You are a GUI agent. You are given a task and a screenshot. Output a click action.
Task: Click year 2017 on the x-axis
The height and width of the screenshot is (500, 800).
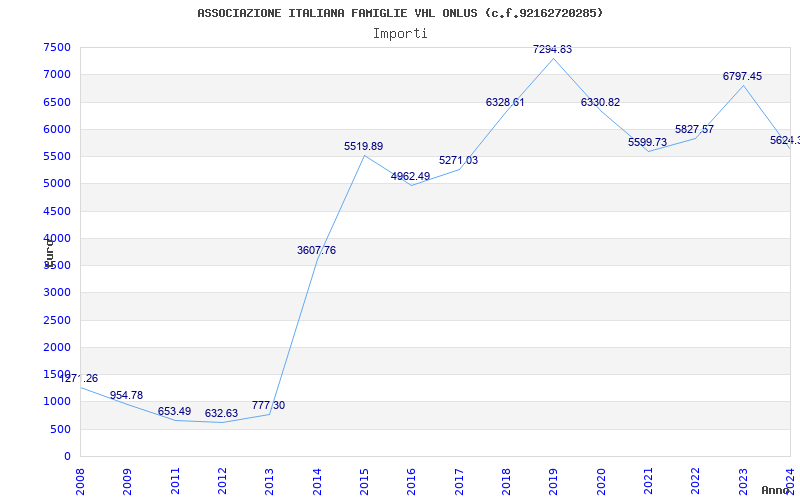(459, 482)
